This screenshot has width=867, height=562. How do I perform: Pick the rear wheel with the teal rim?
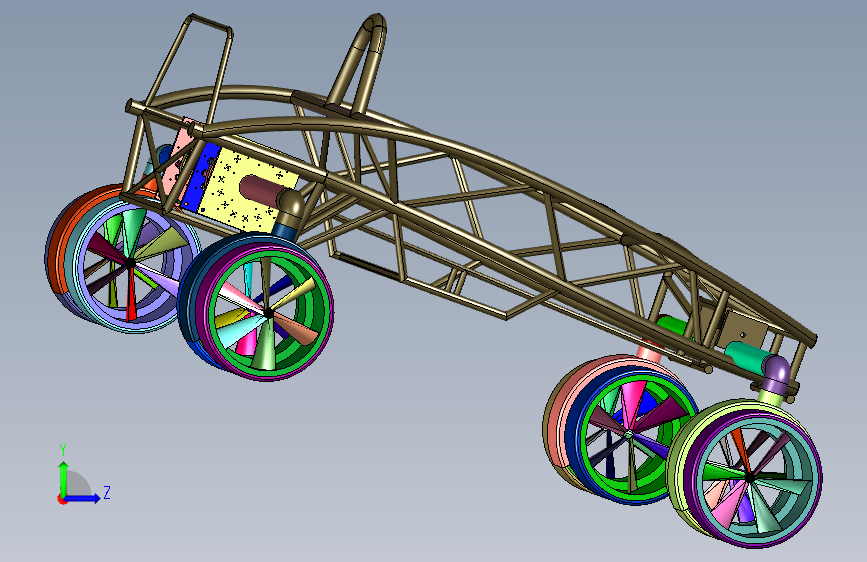tap(746, 473)
